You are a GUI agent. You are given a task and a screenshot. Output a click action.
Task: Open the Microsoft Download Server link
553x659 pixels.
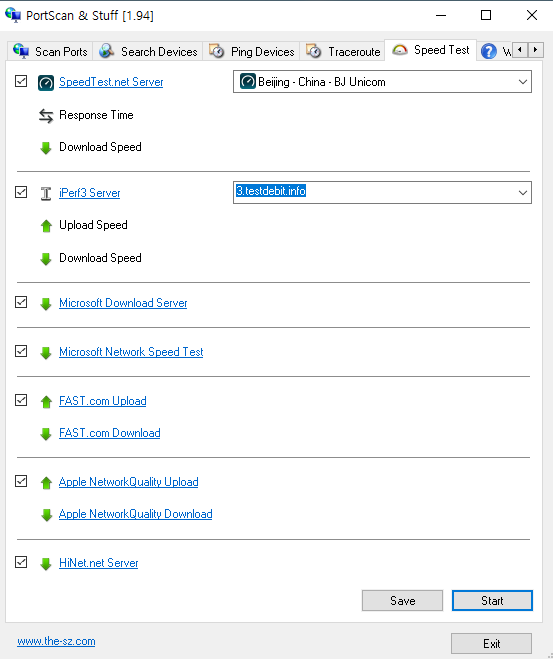click(123, 303)
